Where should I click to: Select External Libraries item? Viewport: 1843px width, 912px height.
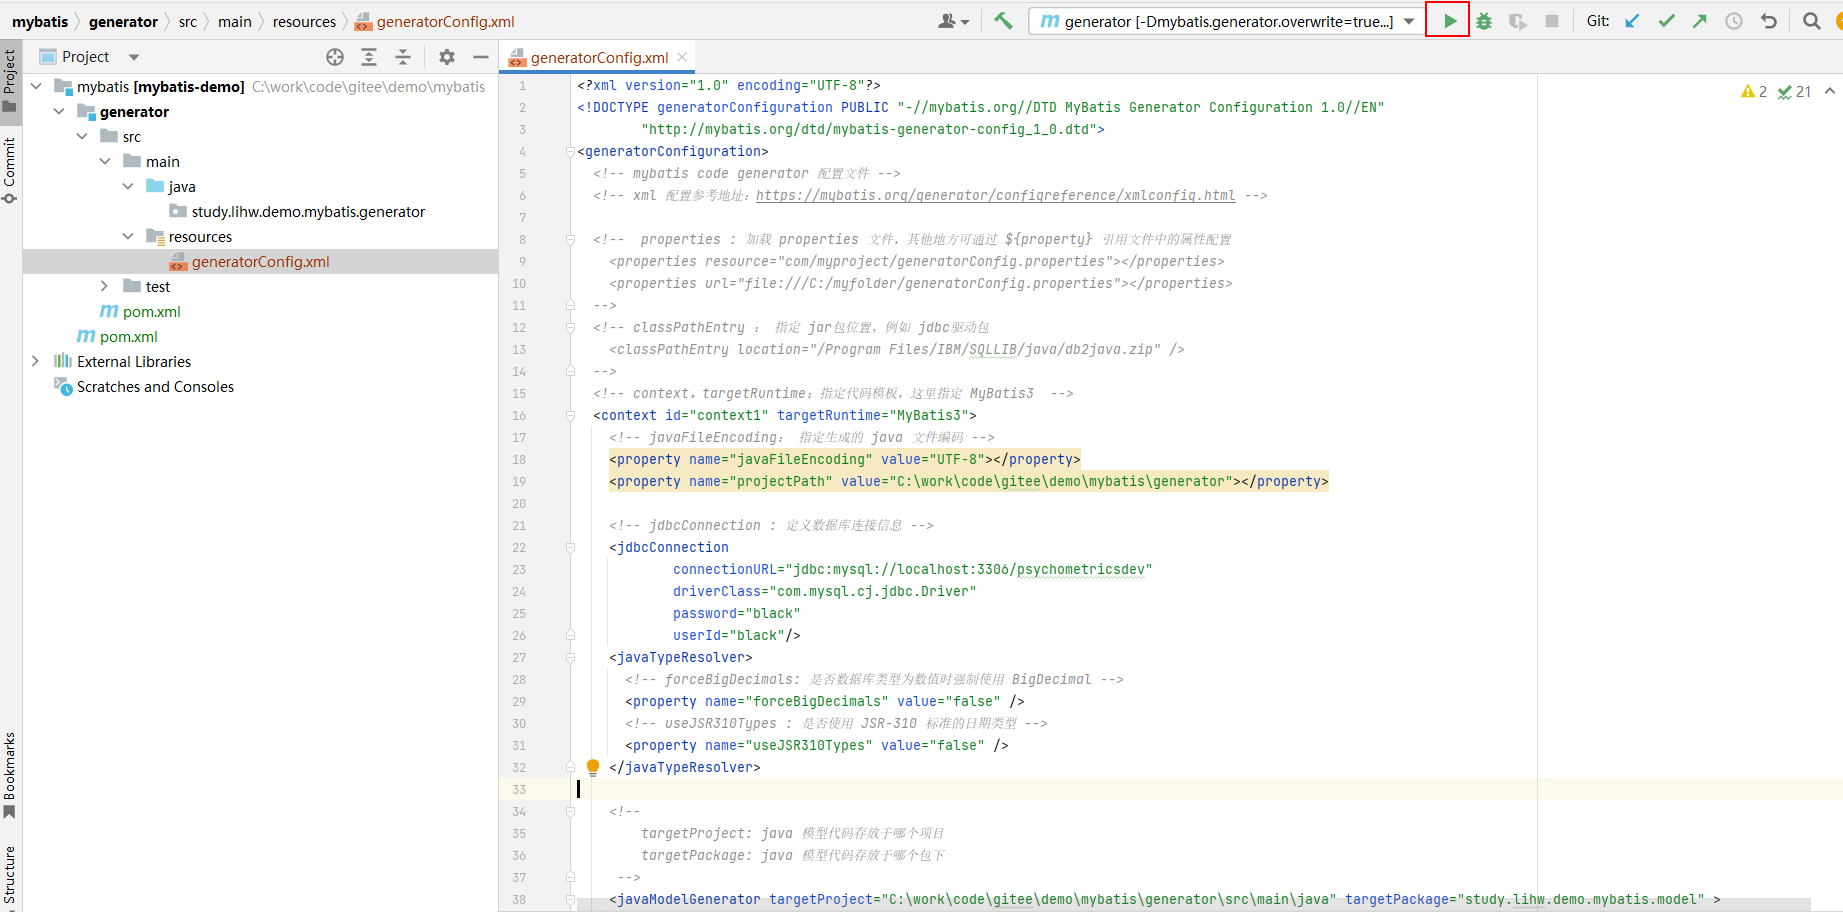[134, 361]
